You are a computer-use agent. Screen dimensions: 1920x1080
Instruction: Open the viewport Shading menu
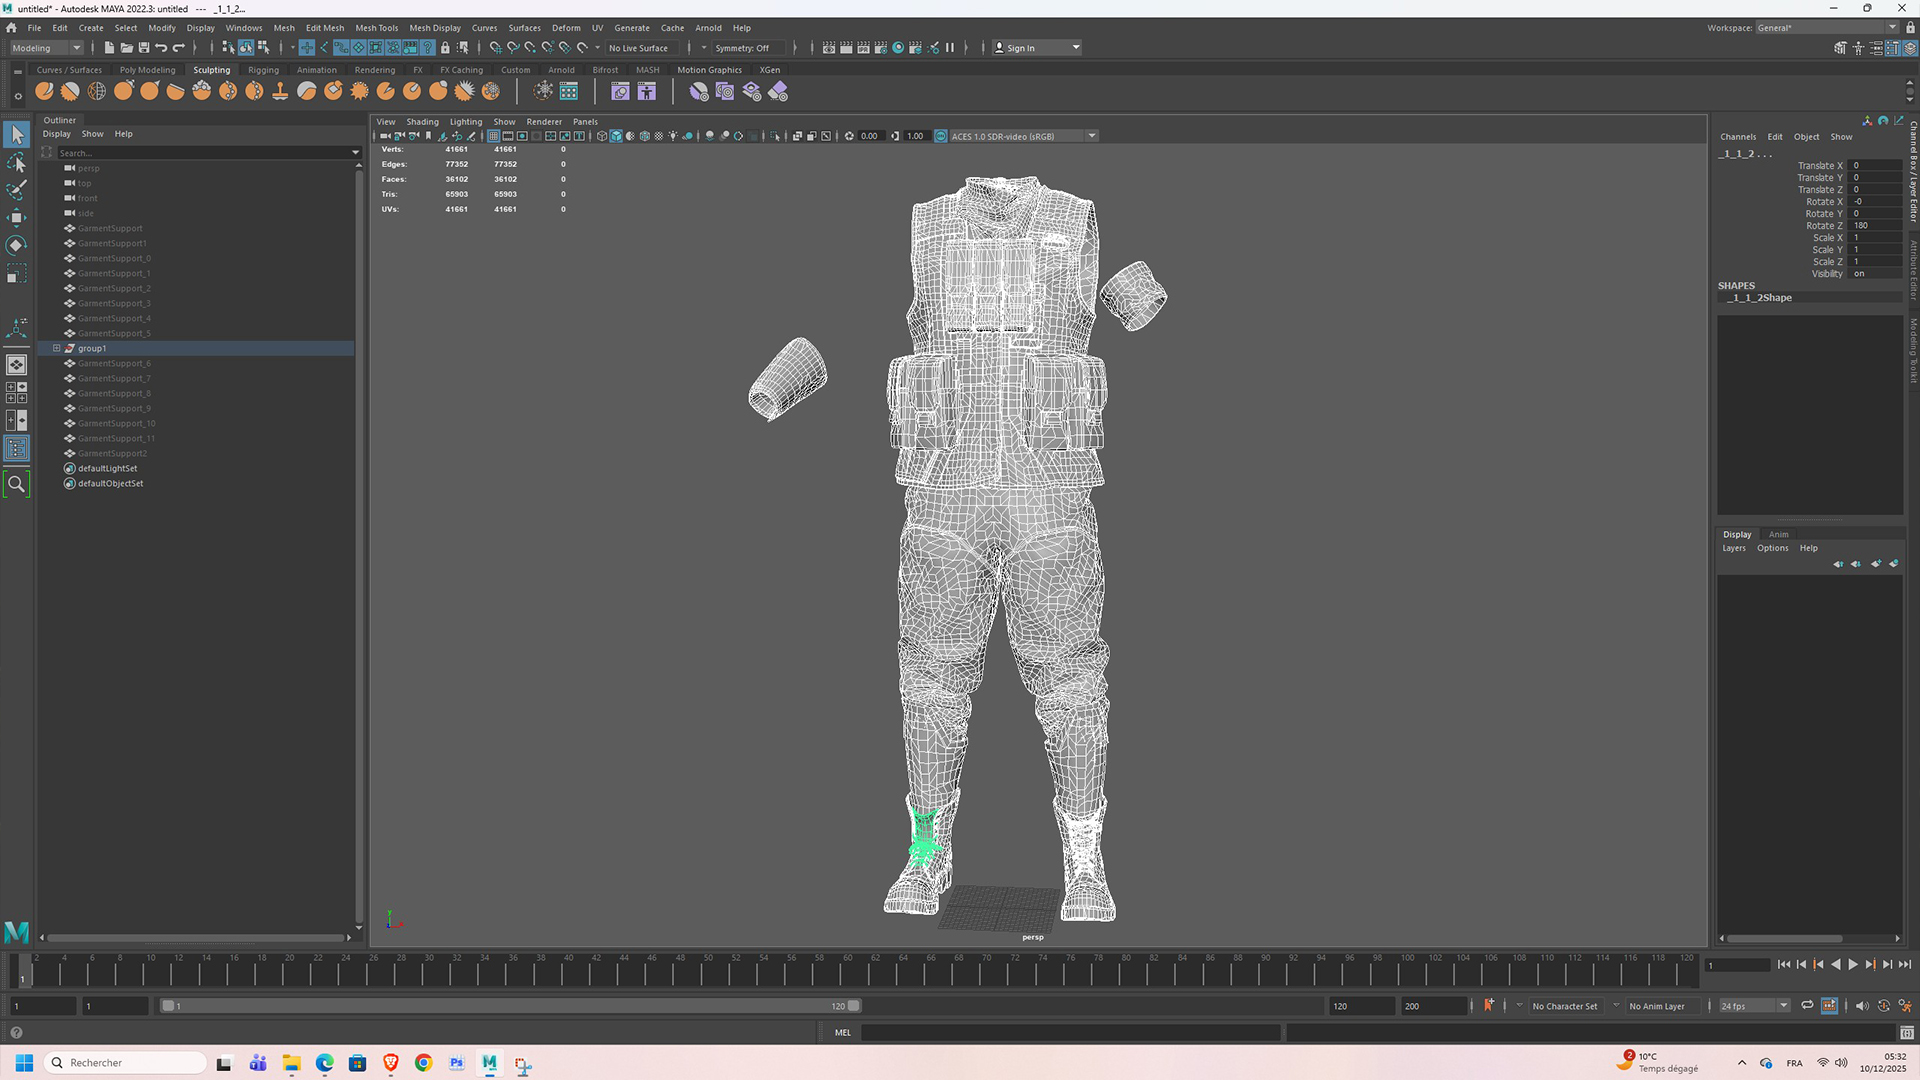point(422,122)
